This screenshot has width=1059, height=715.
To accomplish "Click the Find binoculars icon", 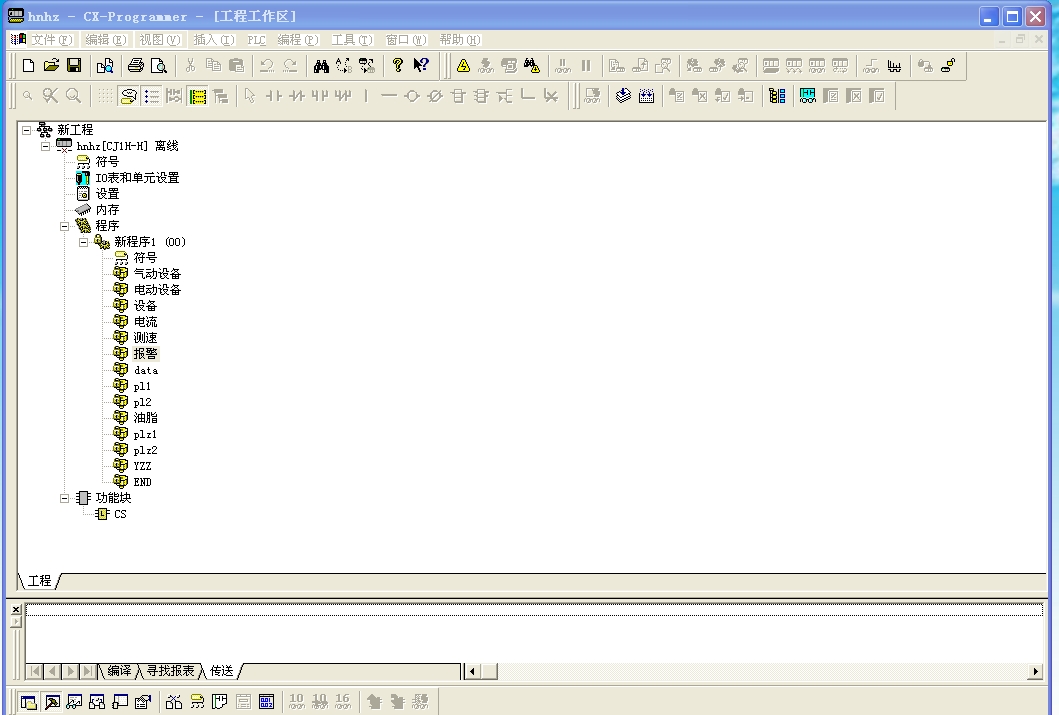I will pos(321,66).
